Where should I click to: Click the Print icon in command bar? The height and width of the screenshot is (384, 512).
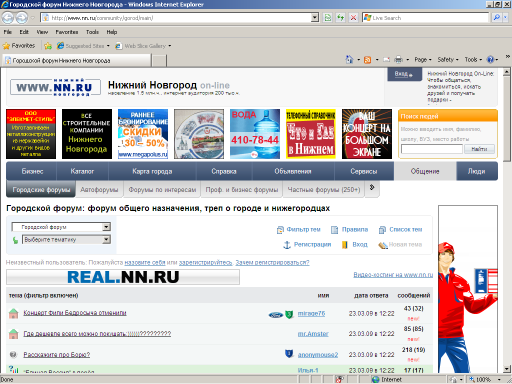pyautogui.click(x=398, y=60)
